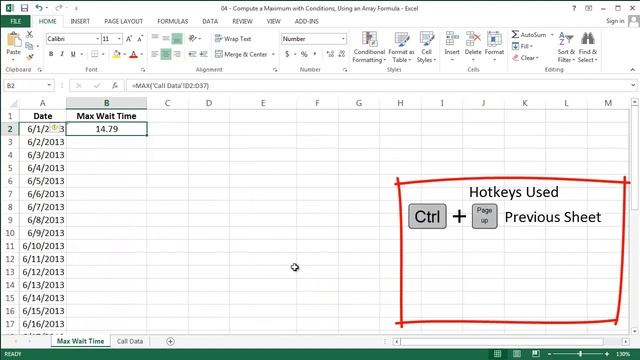640x360 pixels.
Task: Click the Format Painter brush icon
Action: pyautogui.click(x=29, y=57)
